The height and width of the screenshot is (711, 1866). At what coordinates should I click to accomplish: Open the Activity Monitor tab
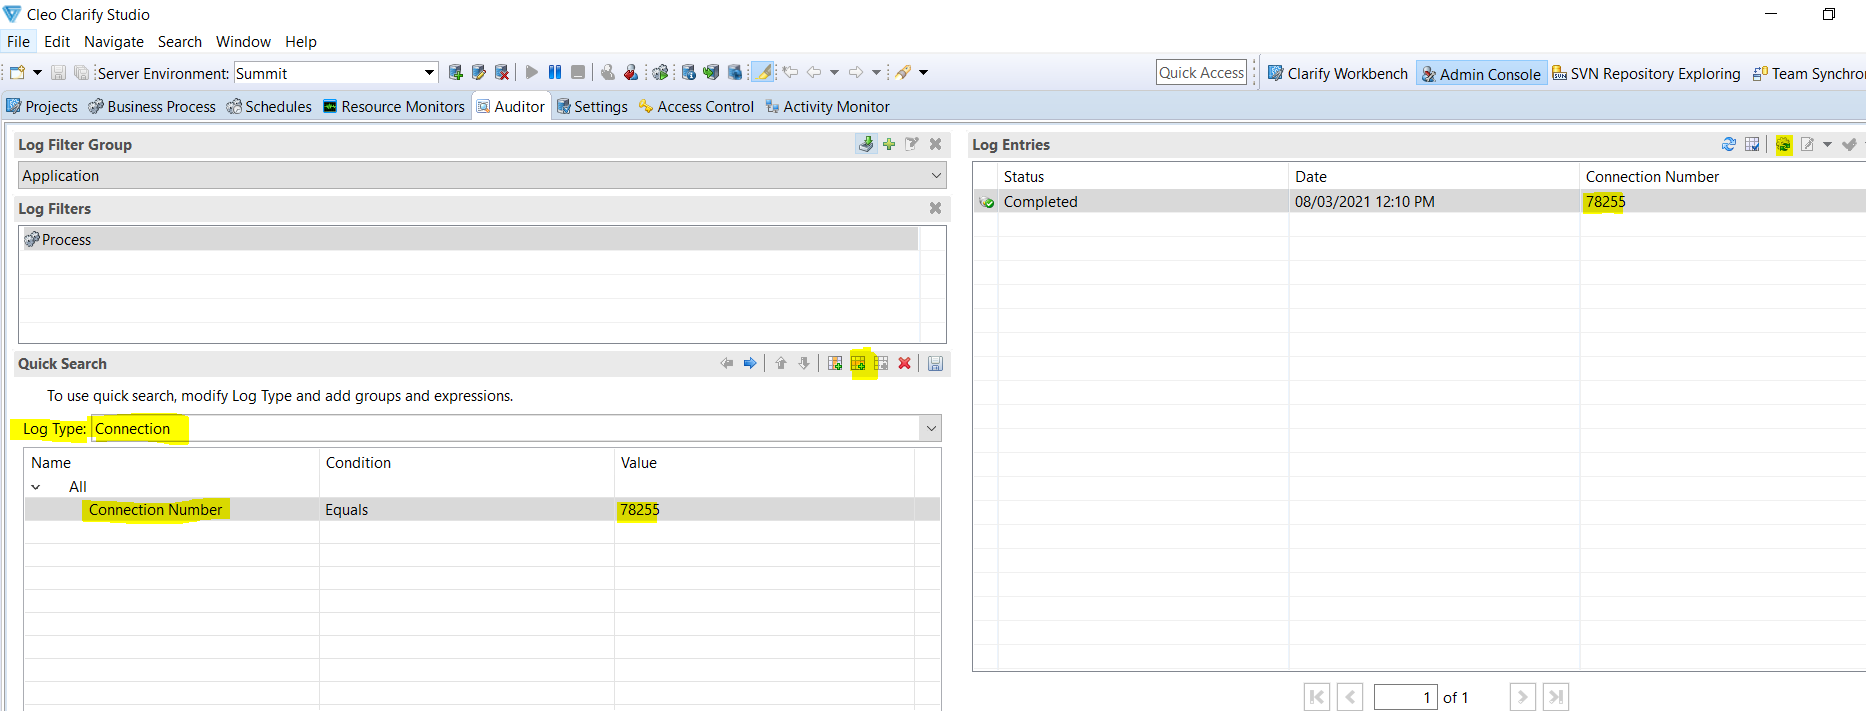(827, 106)
